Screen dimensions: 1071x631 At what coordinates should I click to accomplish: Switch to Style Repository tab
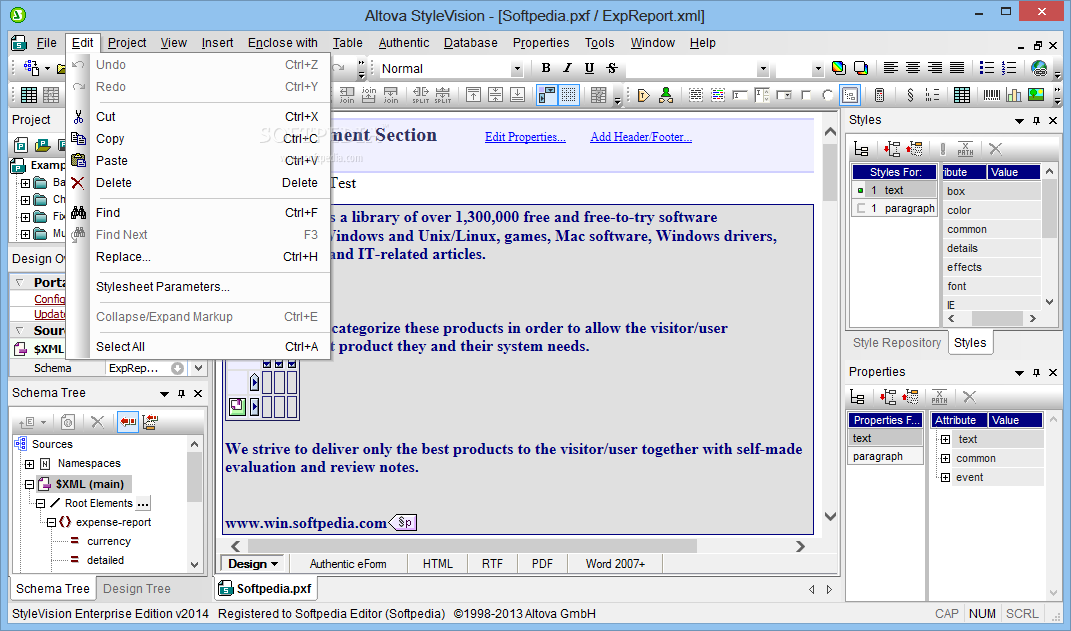pyautogui.click(x=897, y=343)
